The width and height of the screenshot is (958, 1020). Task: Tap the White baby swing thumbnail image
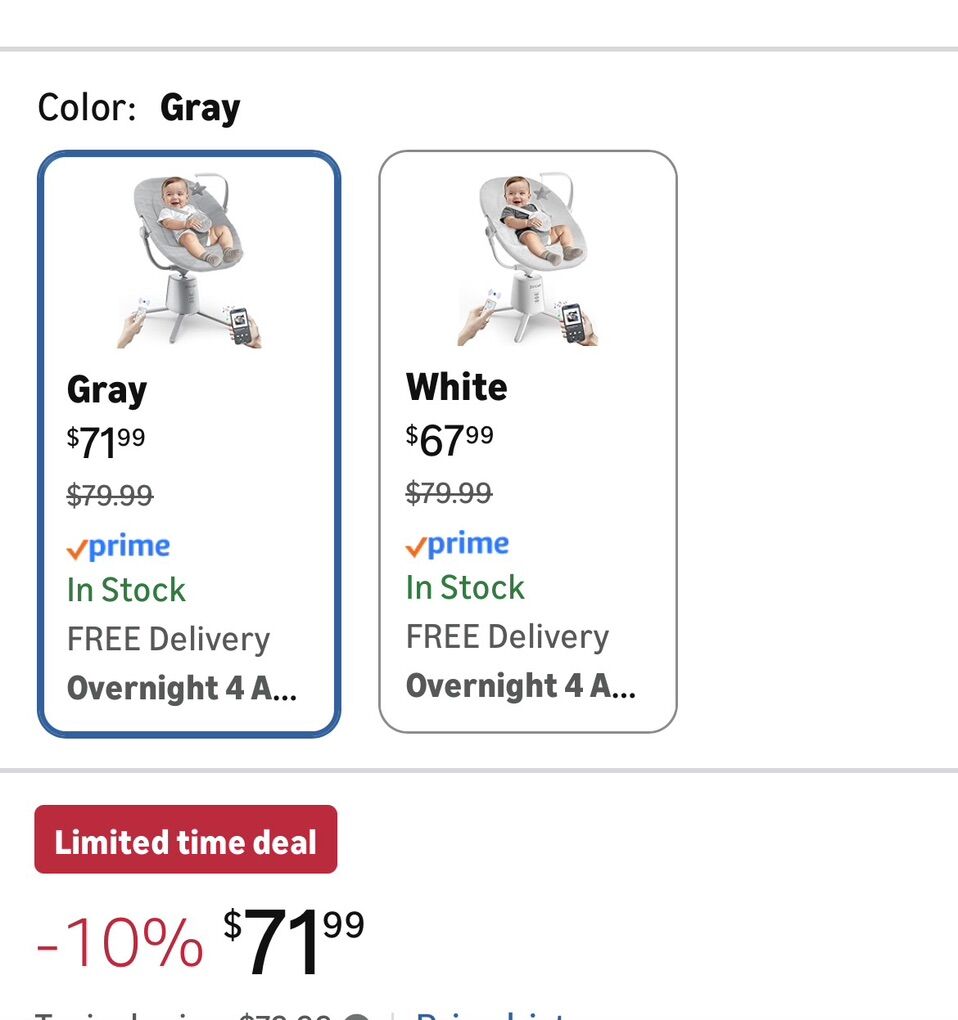pos(527,260)
